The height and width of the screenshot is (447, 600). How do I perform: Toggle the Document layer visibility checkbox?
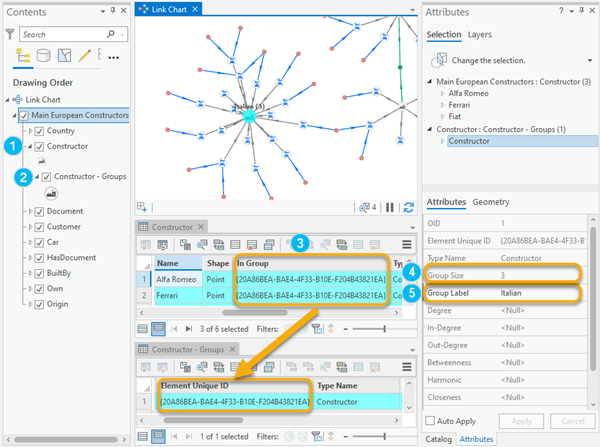pyautogui.click(x=38, y=211)
